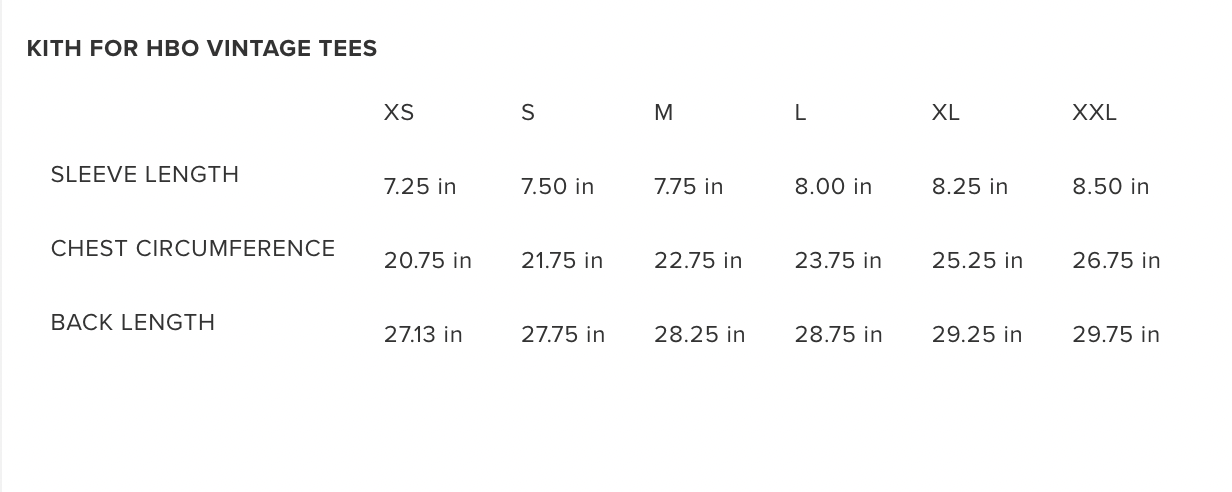Select the L size column header

[800, 113]
